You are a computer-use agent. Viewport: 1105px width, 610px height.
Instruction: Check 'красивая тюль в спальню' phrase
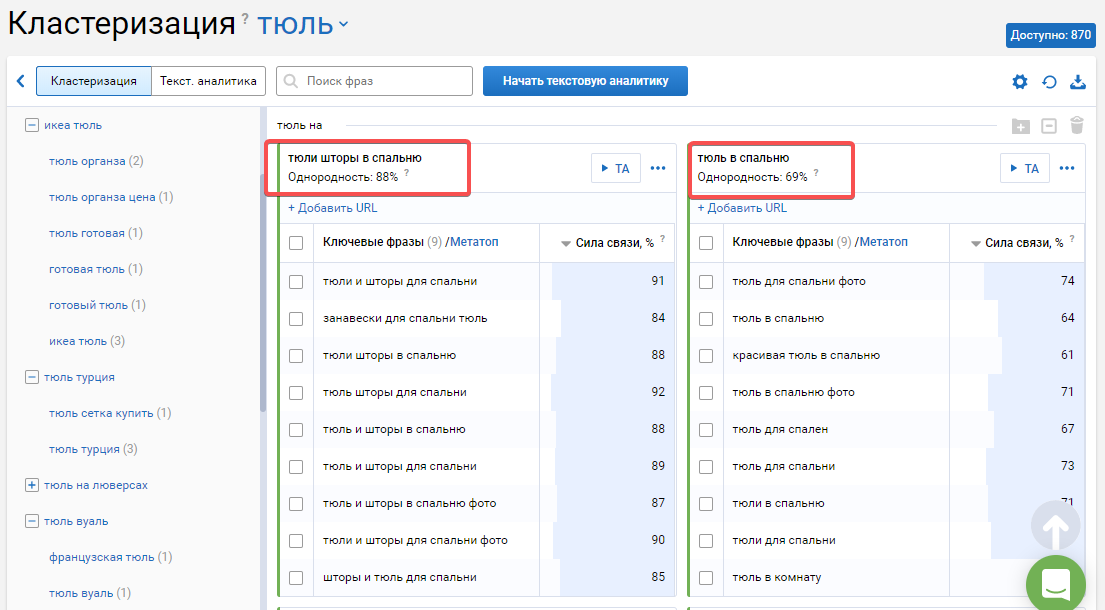tap(705, 356)
